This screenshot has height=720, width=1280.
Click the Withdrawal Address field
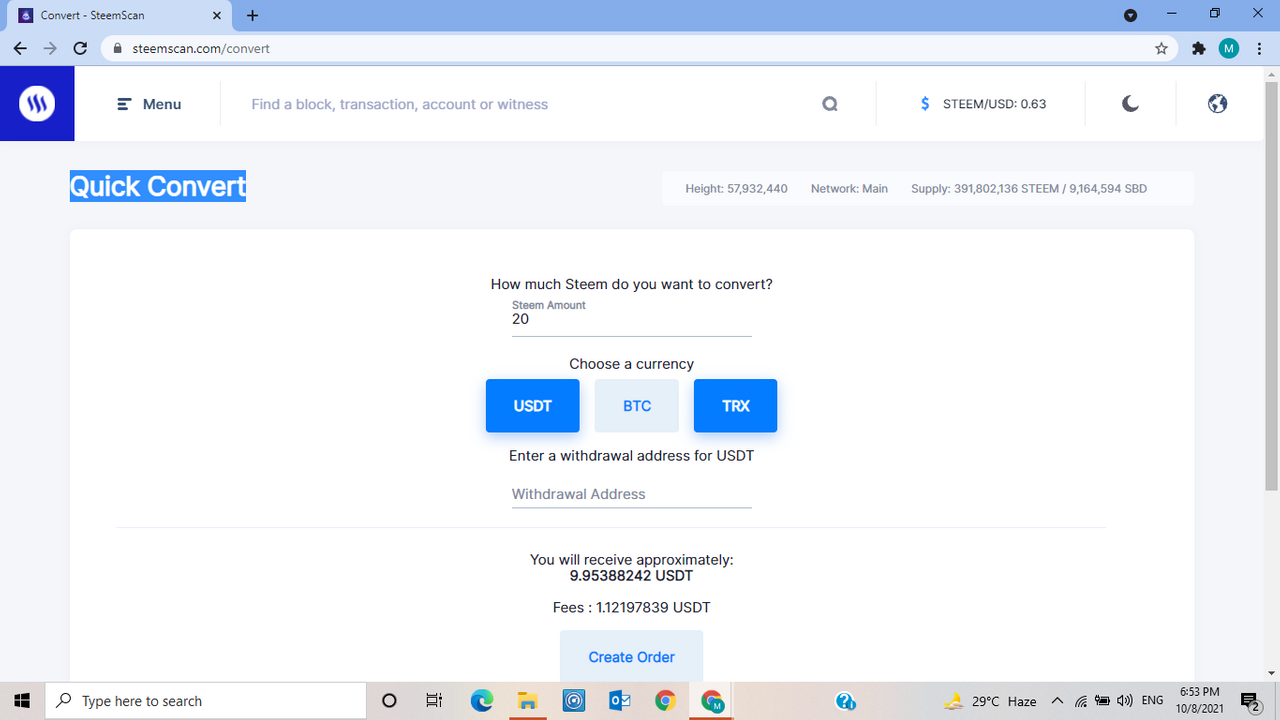pyautogui.click(x=631, y=494)
